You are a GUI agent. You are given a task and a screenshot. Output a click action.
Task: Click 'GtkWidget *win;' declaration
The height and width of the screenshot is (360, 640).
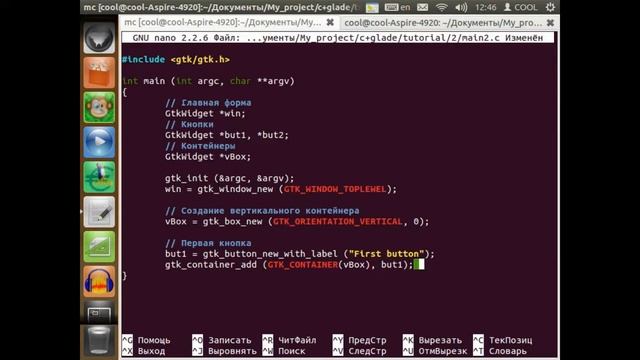point(205,113)
